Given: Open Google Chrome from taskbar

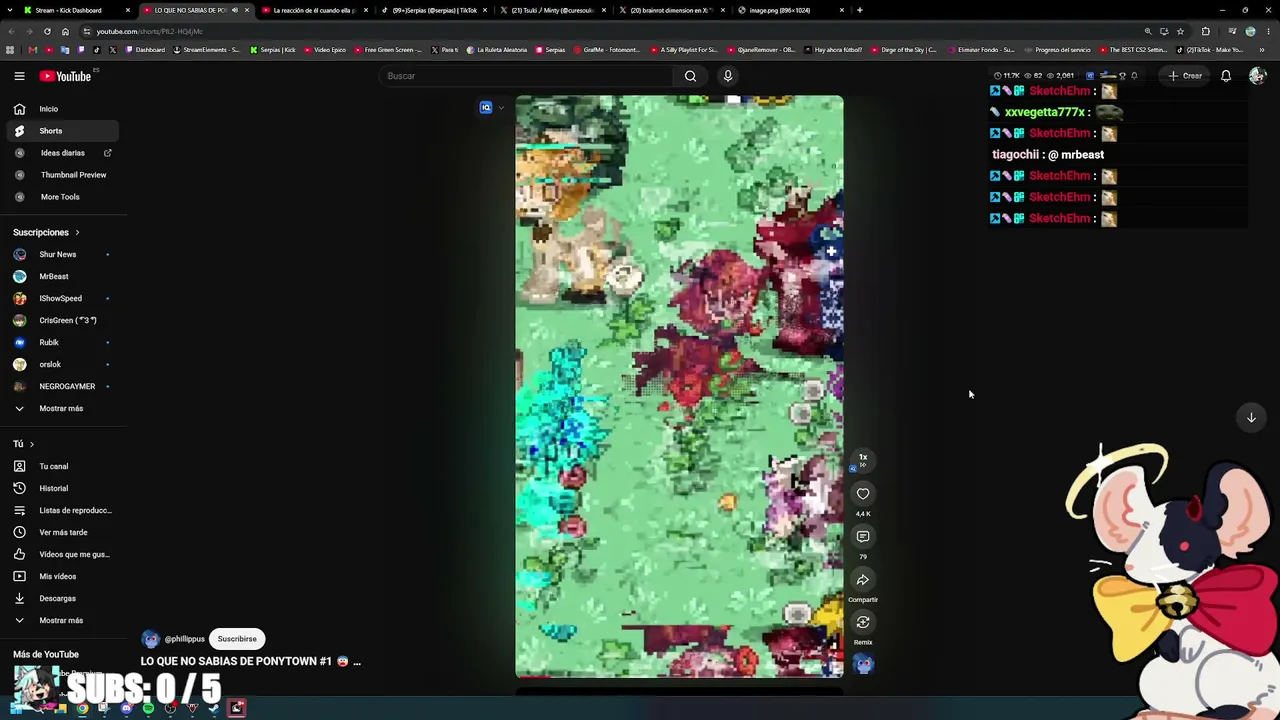Looking at the screenshot, I should 82,709.
